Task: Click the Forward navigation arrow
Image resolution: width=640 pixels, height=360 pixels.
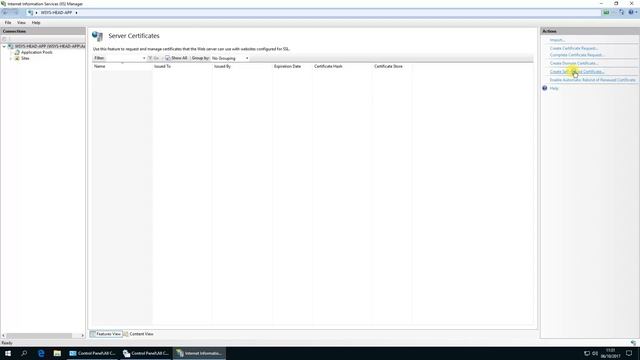Action: [x=16, y=13]
